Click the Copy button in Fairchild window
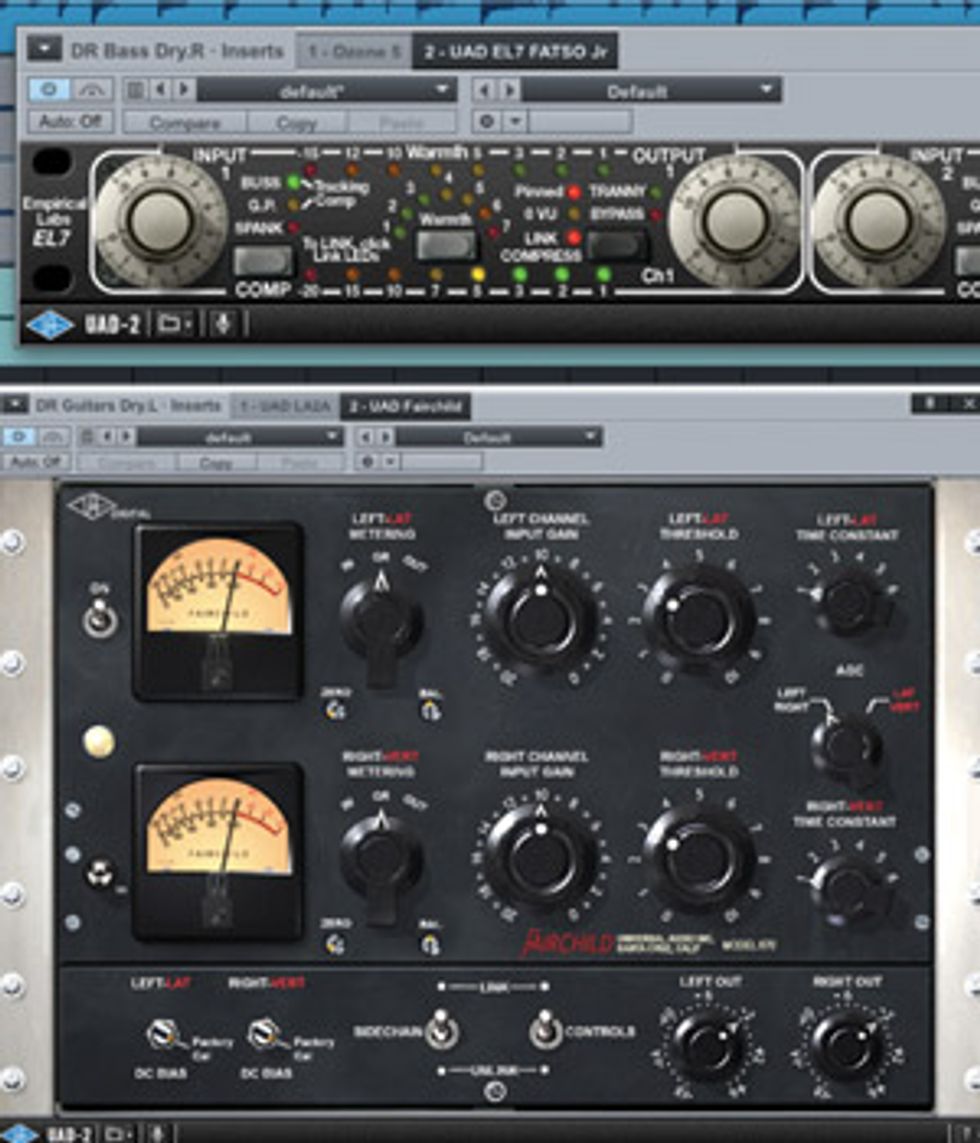This screenshot has height=1143, width=980. tap(216, 463)
